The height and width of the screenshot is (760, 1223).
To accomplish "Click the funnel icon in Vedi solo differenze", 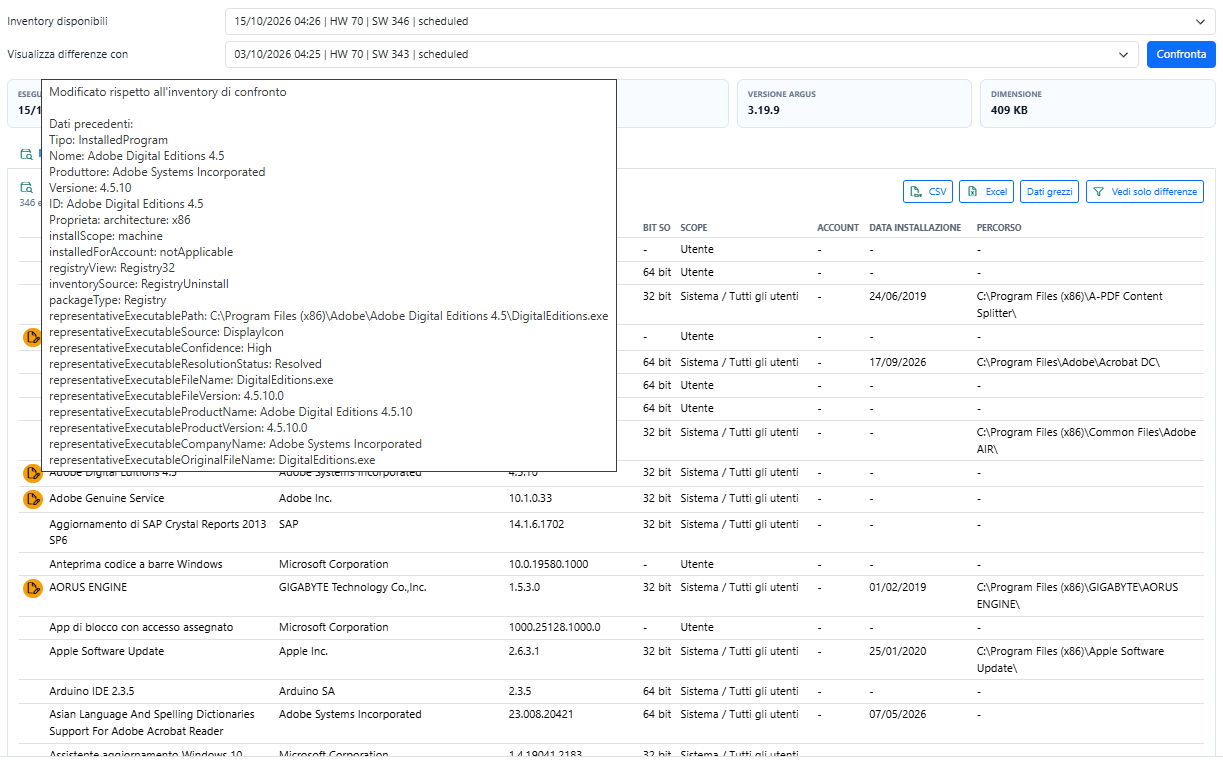I will point(1098,191).
